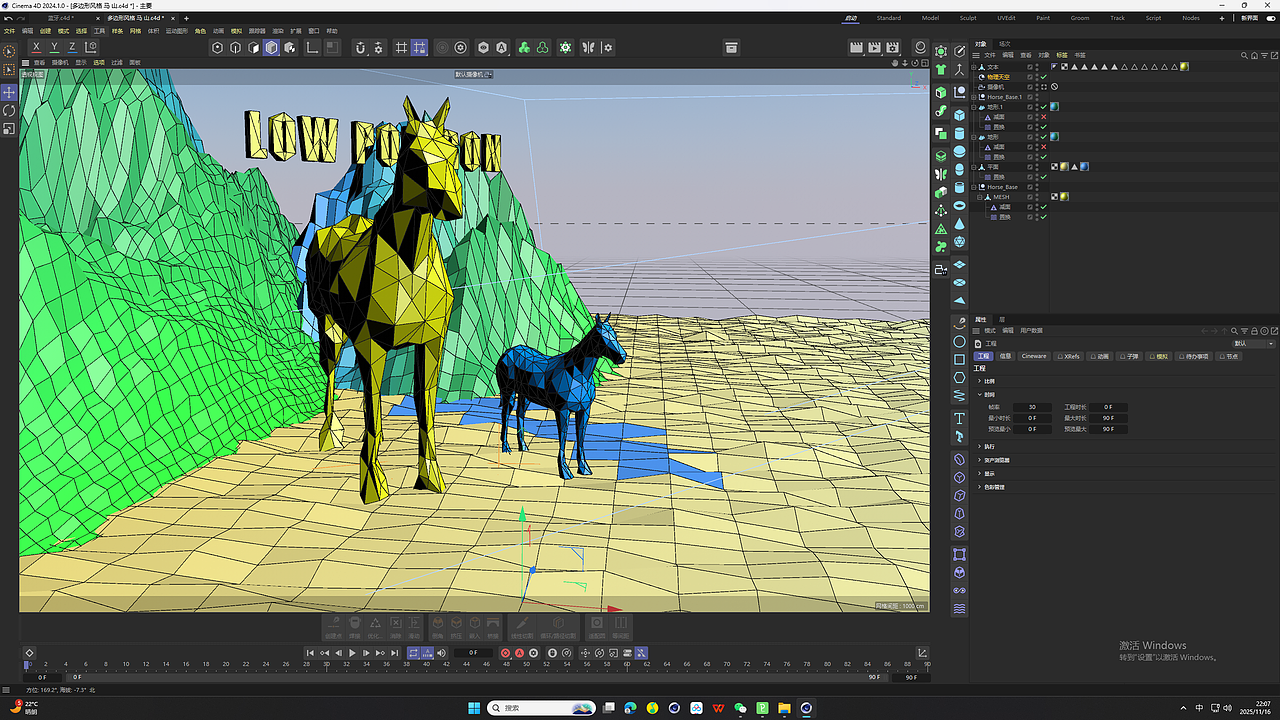This screenshot has height=720, width=1280.
Task: Toggle the 置换 checkmark under 平面
Action: click(x=1044, y=177)
